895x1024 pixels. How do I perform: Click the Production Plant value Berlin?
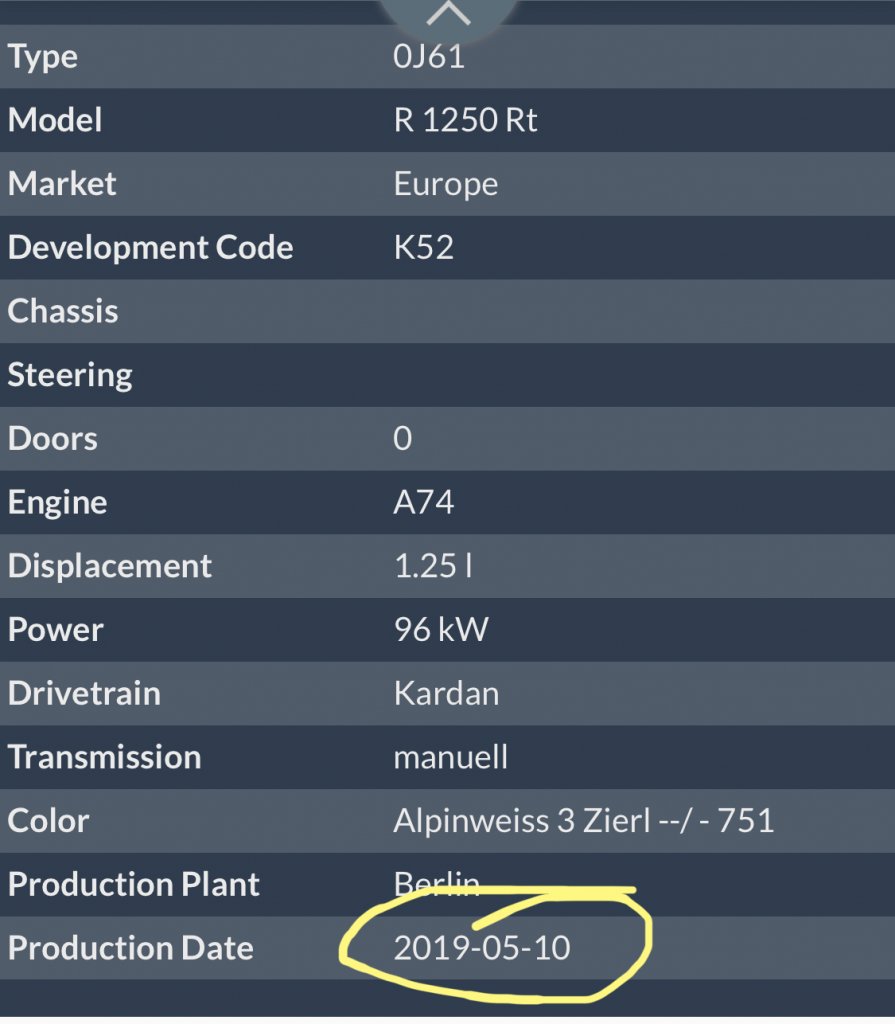[436, 884]
